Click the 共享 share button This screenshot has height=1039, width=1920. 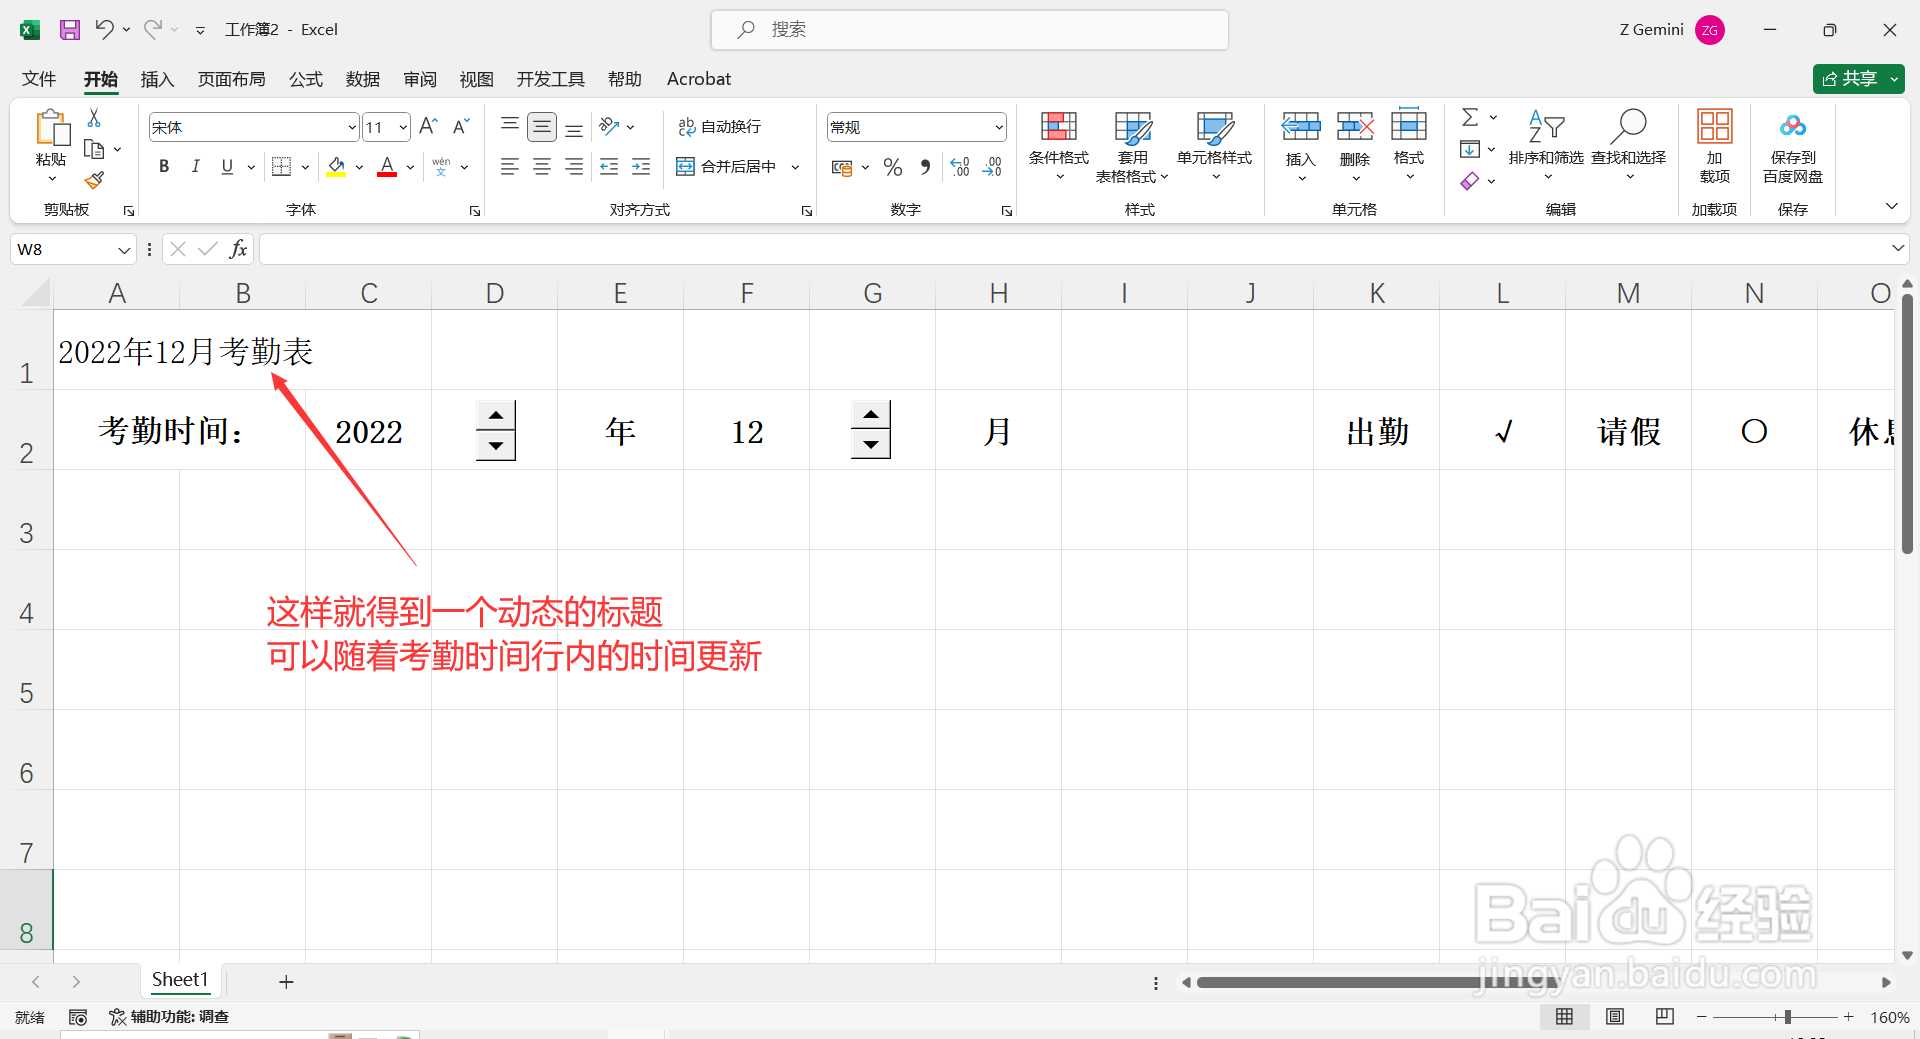pos(1855,78)
